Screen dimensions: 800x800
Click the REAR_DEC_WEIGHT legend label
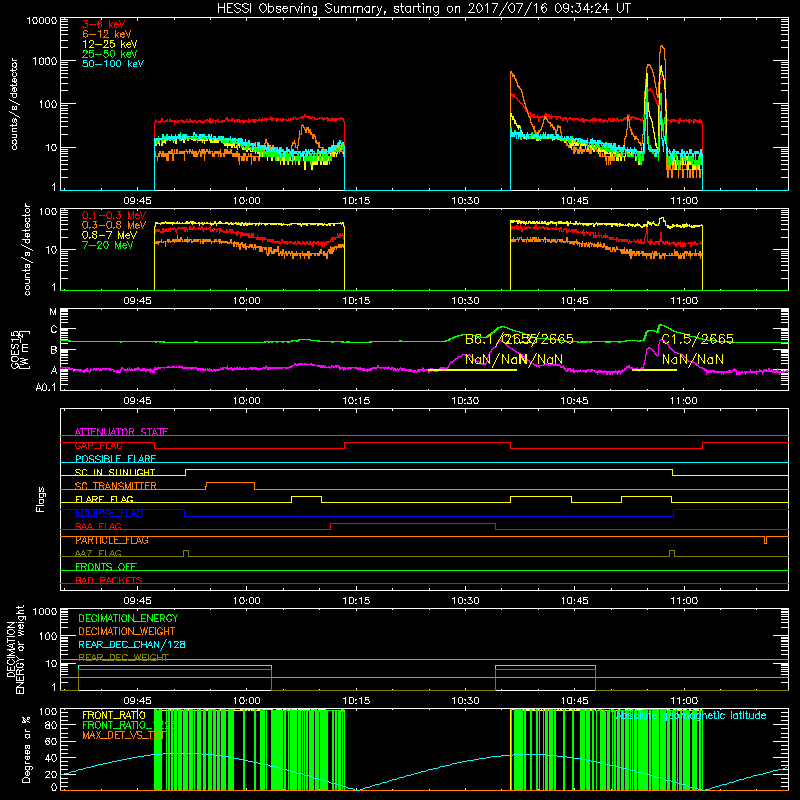[123, 657]
